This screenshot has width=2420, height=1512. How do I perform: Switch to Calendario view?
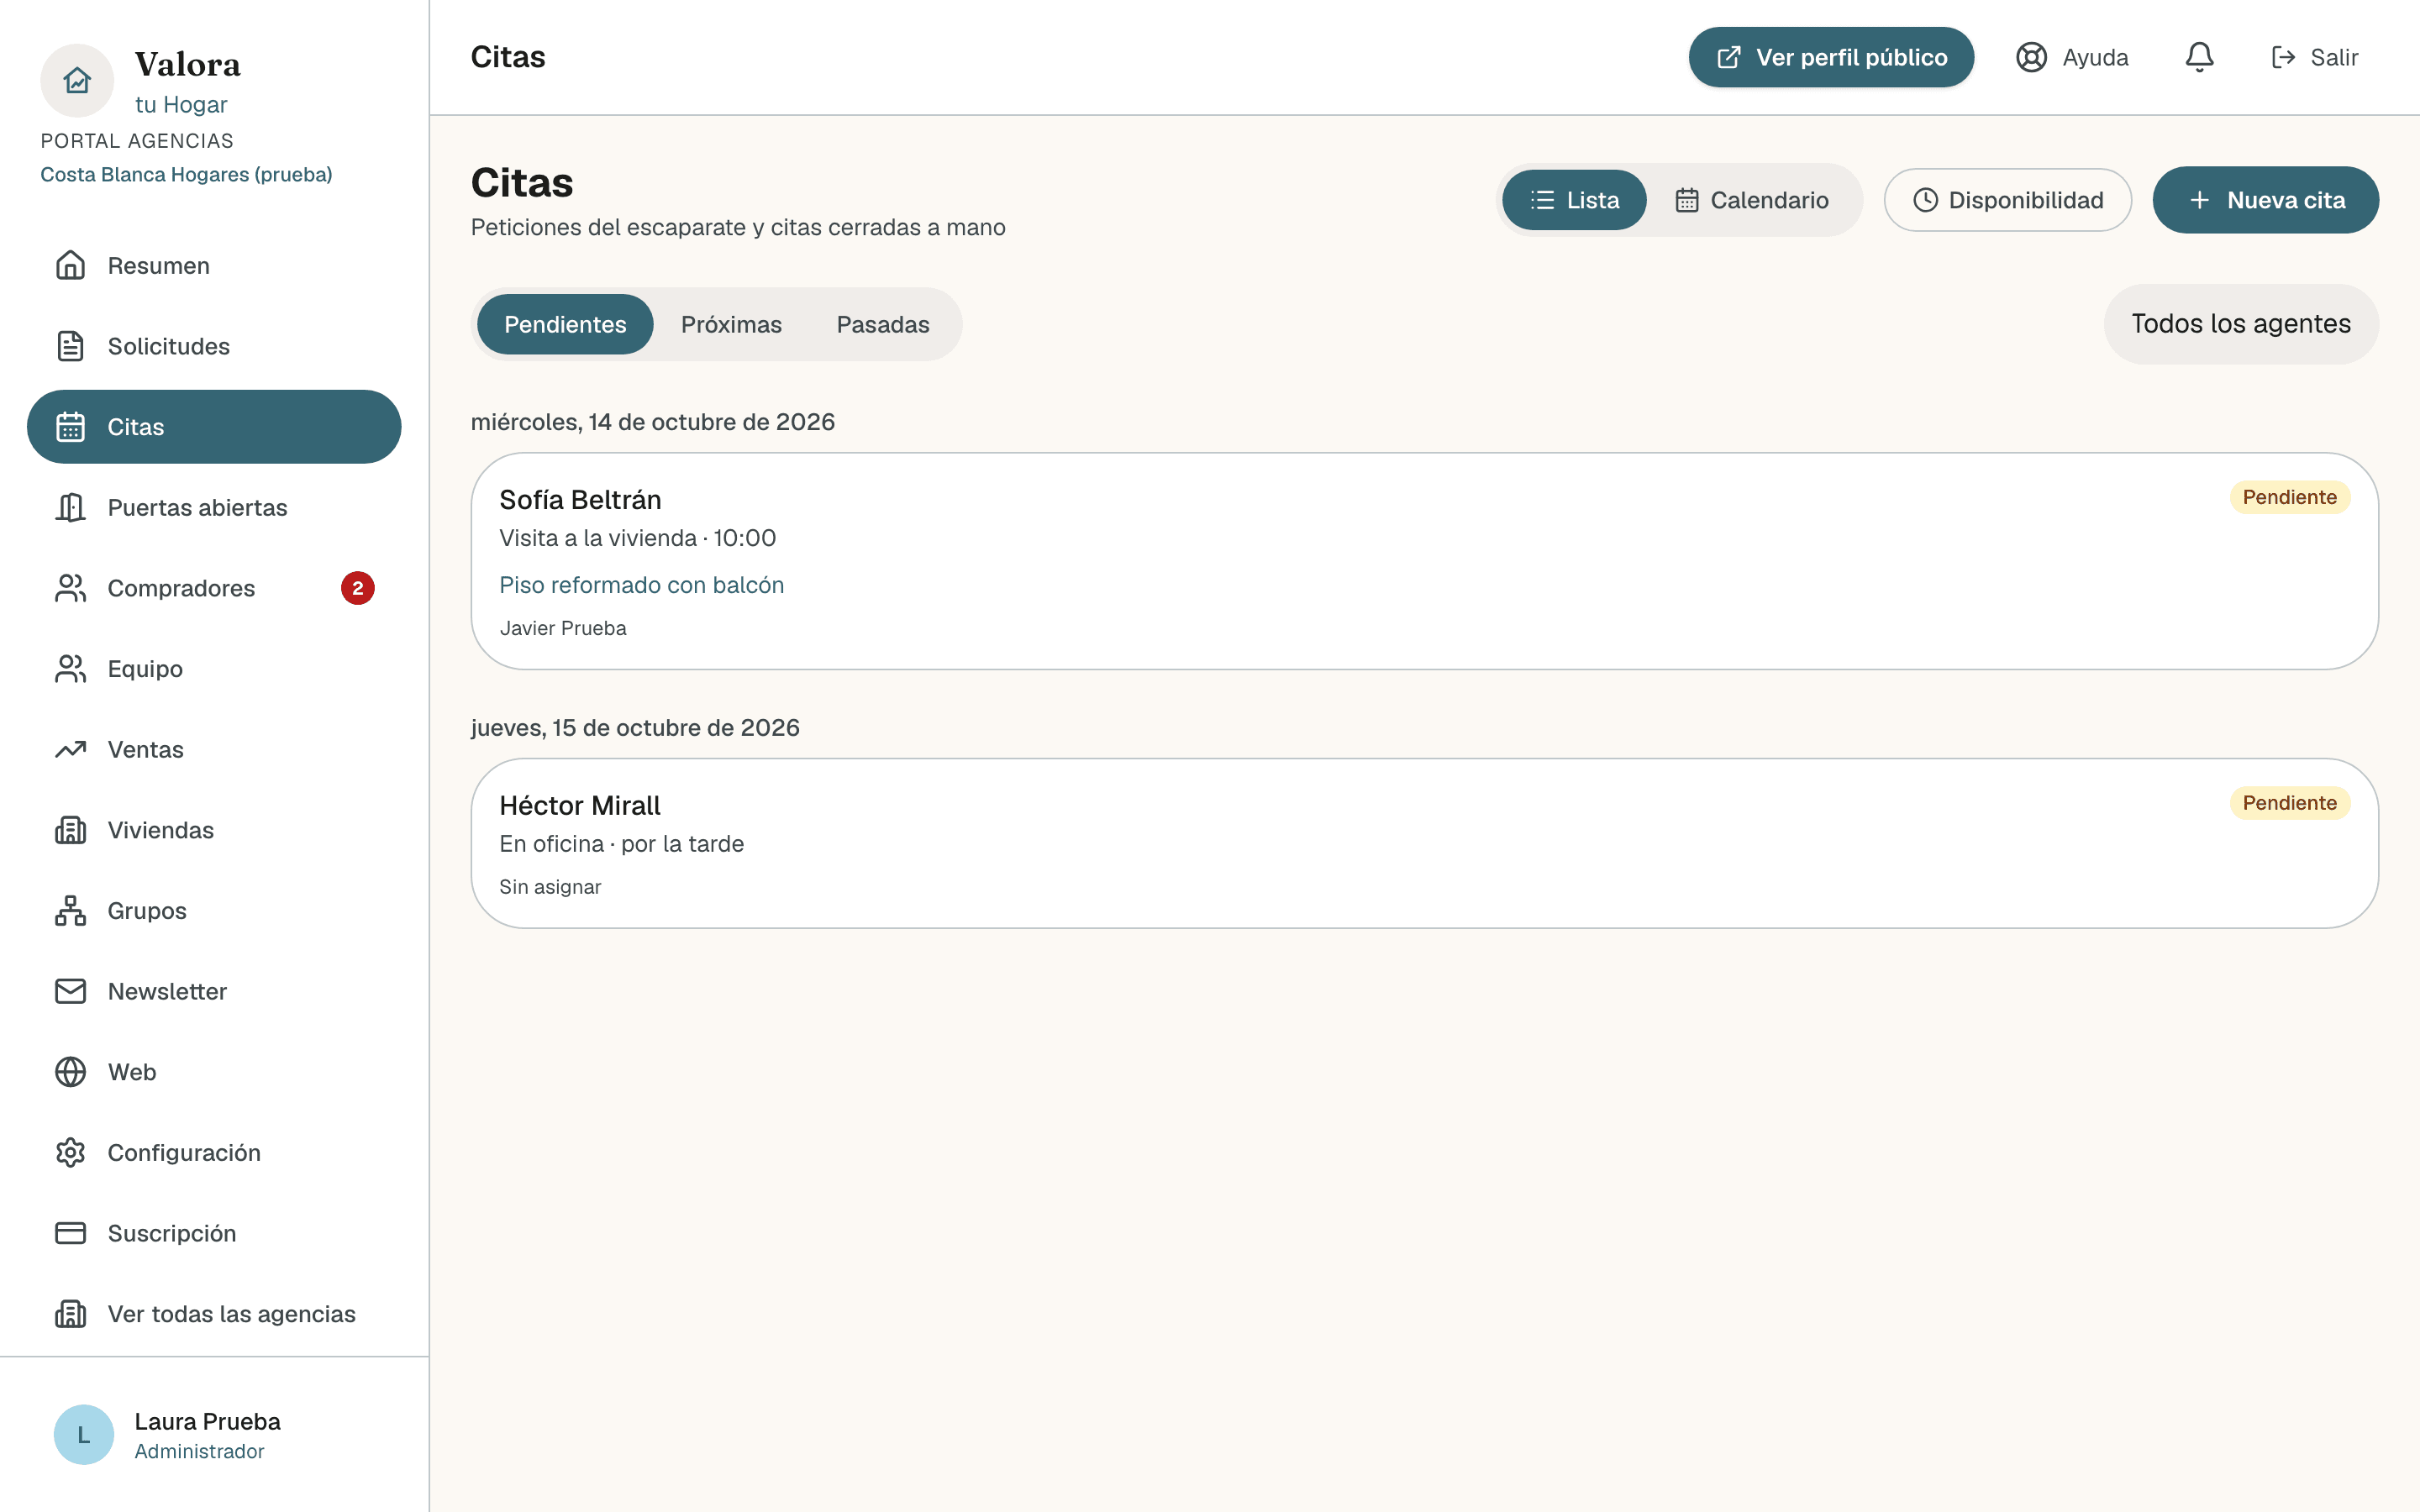tap(1751, 200)
